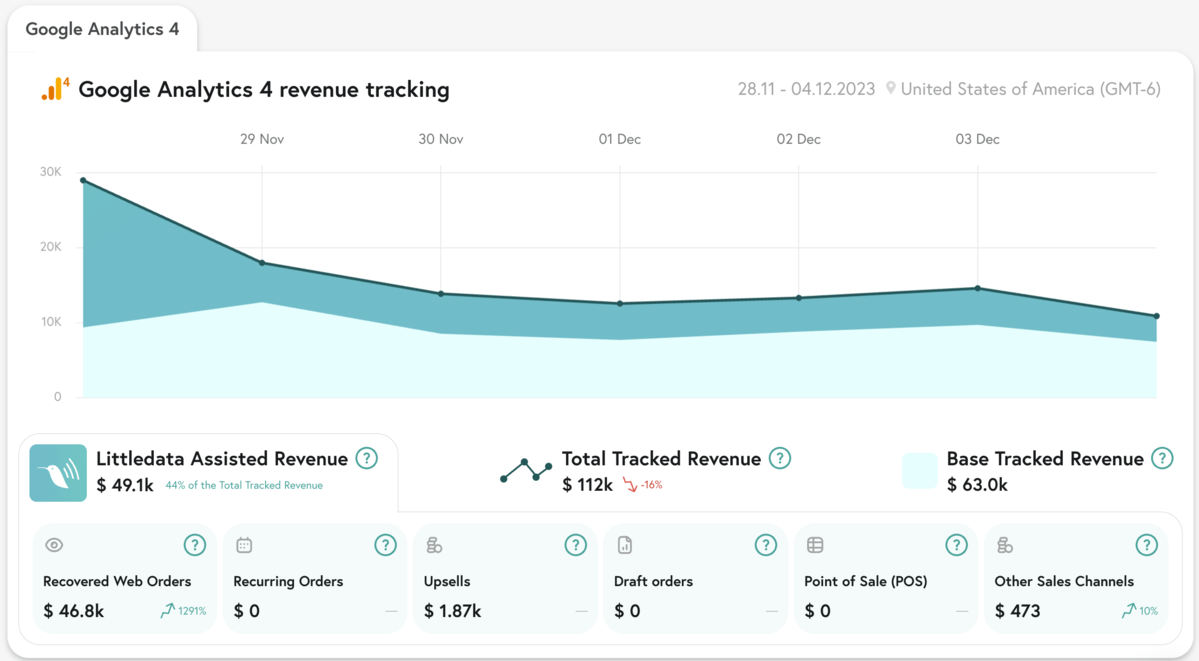The width and height of the screenshot is (1199, 661).
Task: Open help icon on Other Sales Channels card
Action: [1146, 545]
